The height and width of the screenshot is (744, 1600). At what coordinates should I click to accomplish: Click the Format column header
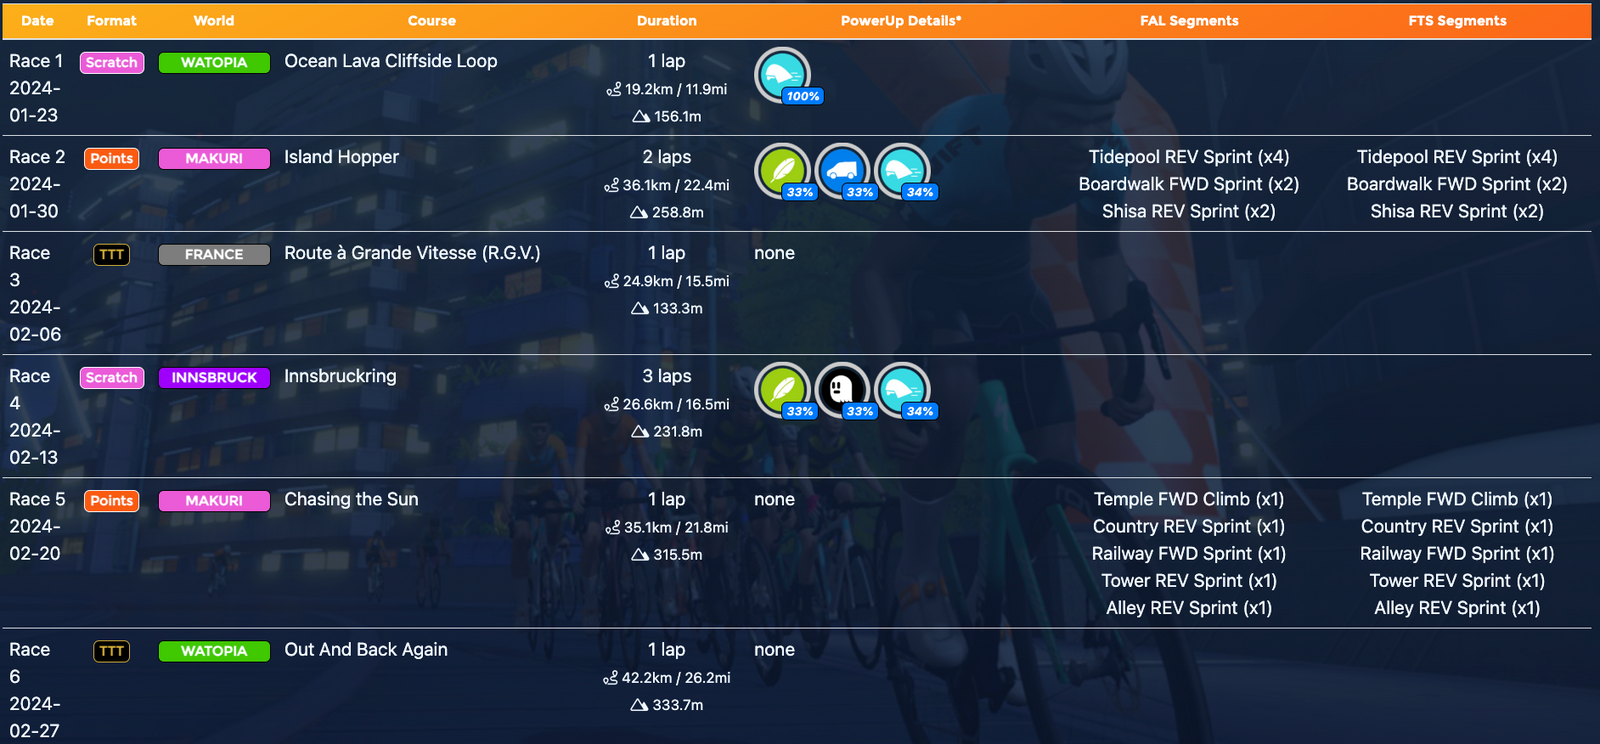point(112,21)
